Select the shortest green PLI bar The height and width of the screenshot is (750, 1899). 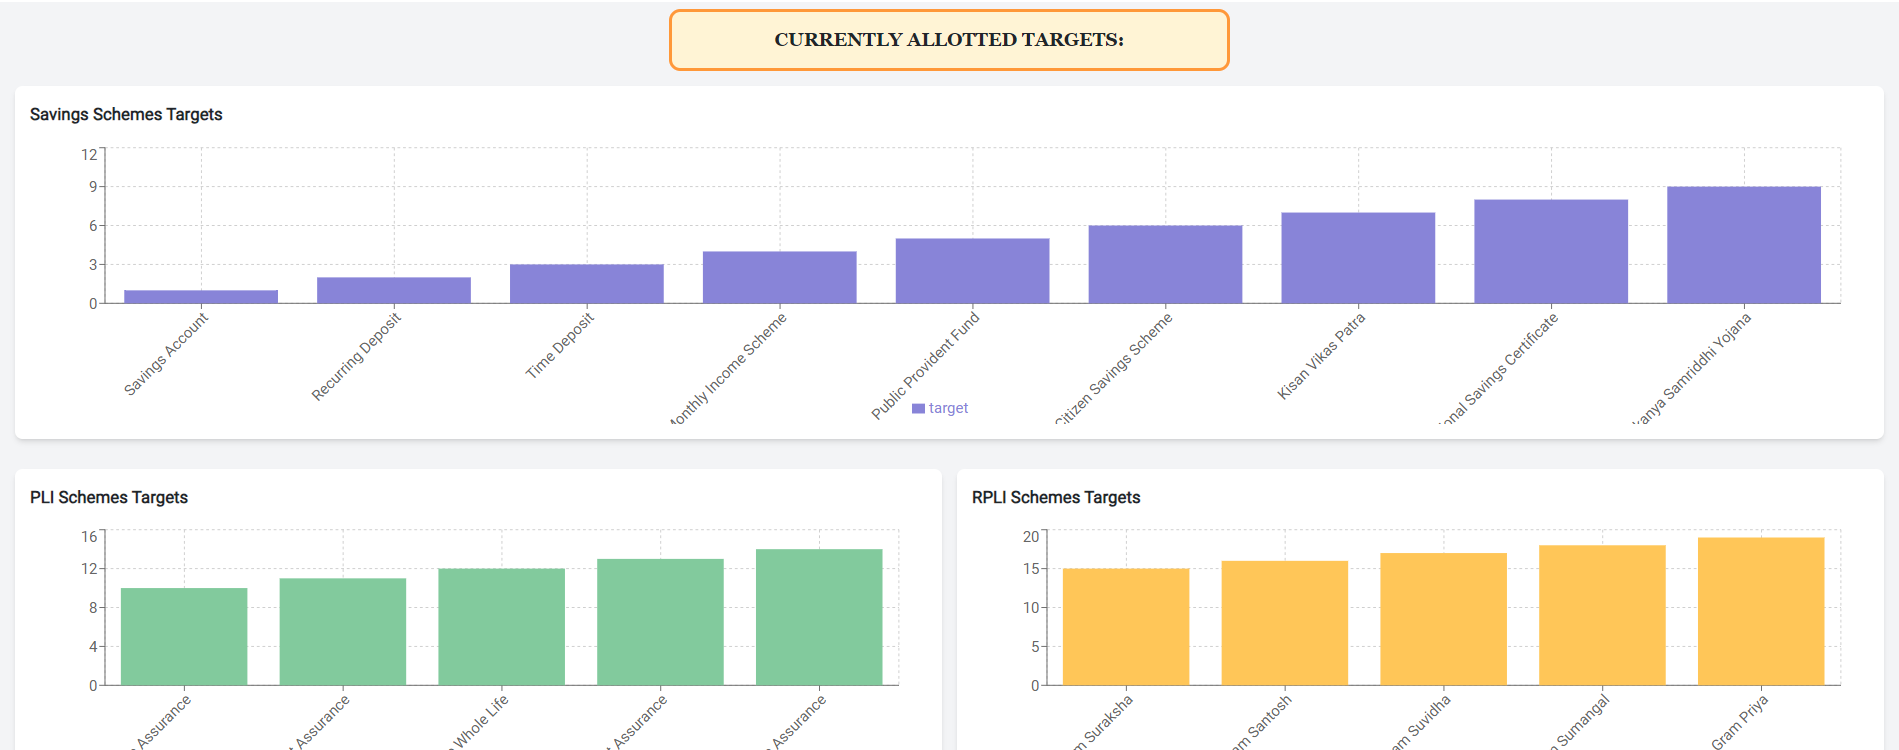[x=184, y=637]
